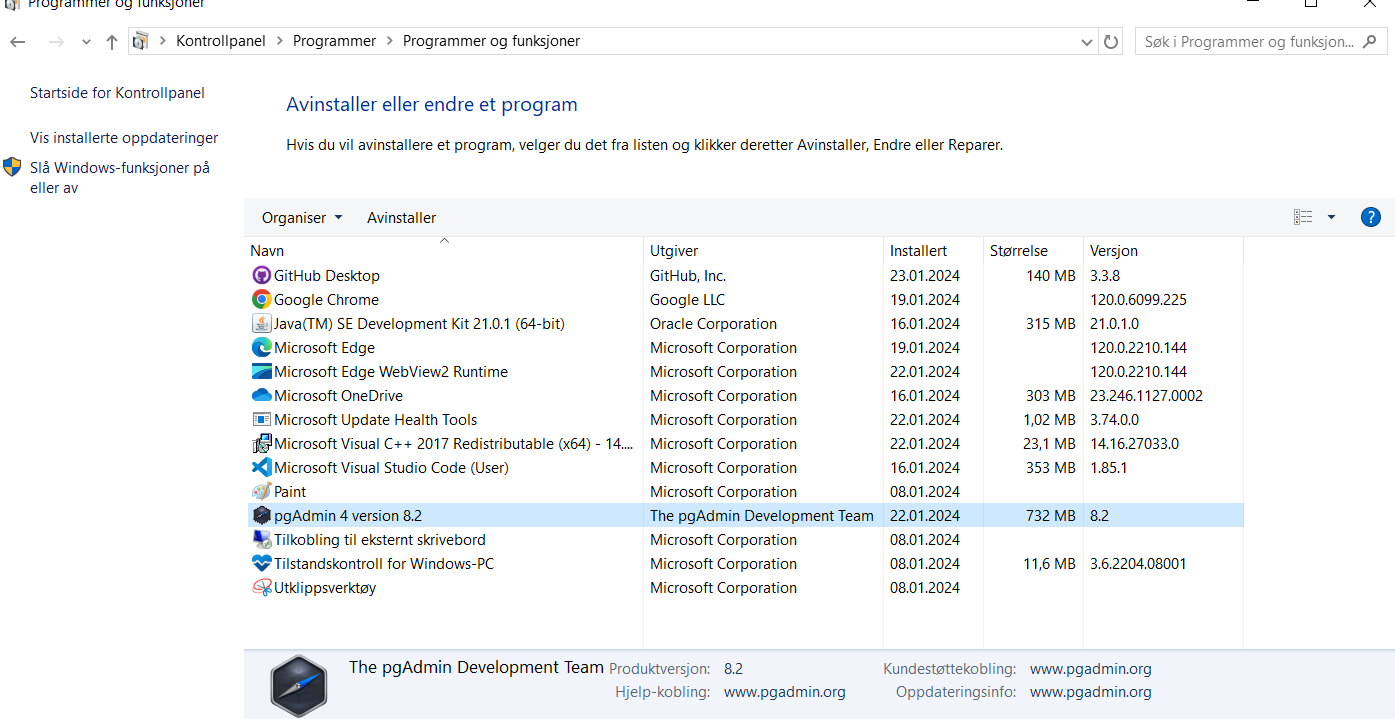This screenshot has height=719, width=1395.
Task: Go up one level with up arrow
Action: (112, 42)
